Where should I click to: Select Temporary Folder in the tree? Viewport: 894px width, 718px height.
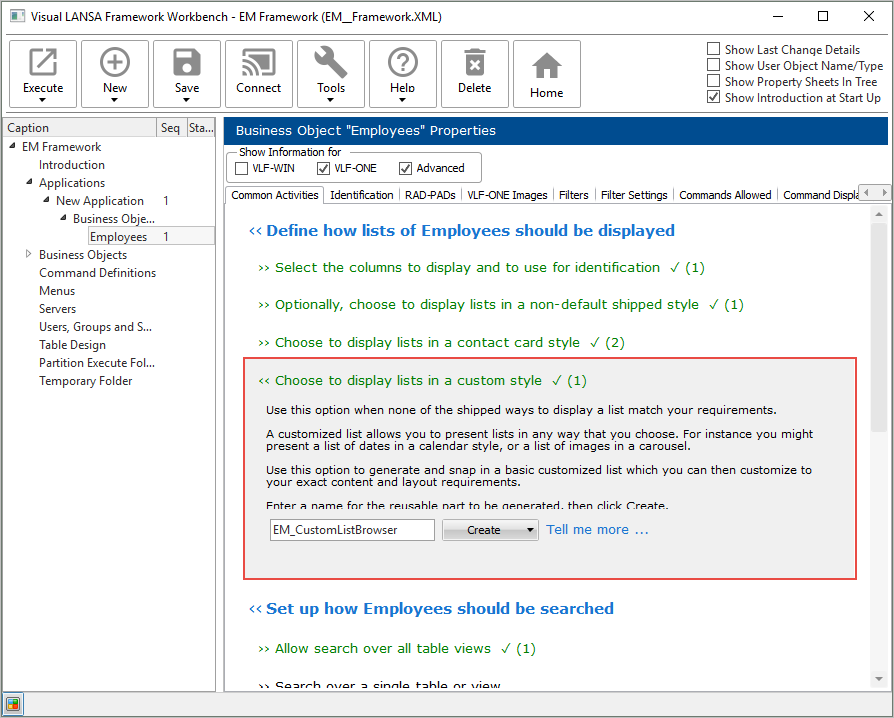coord(86,381)
